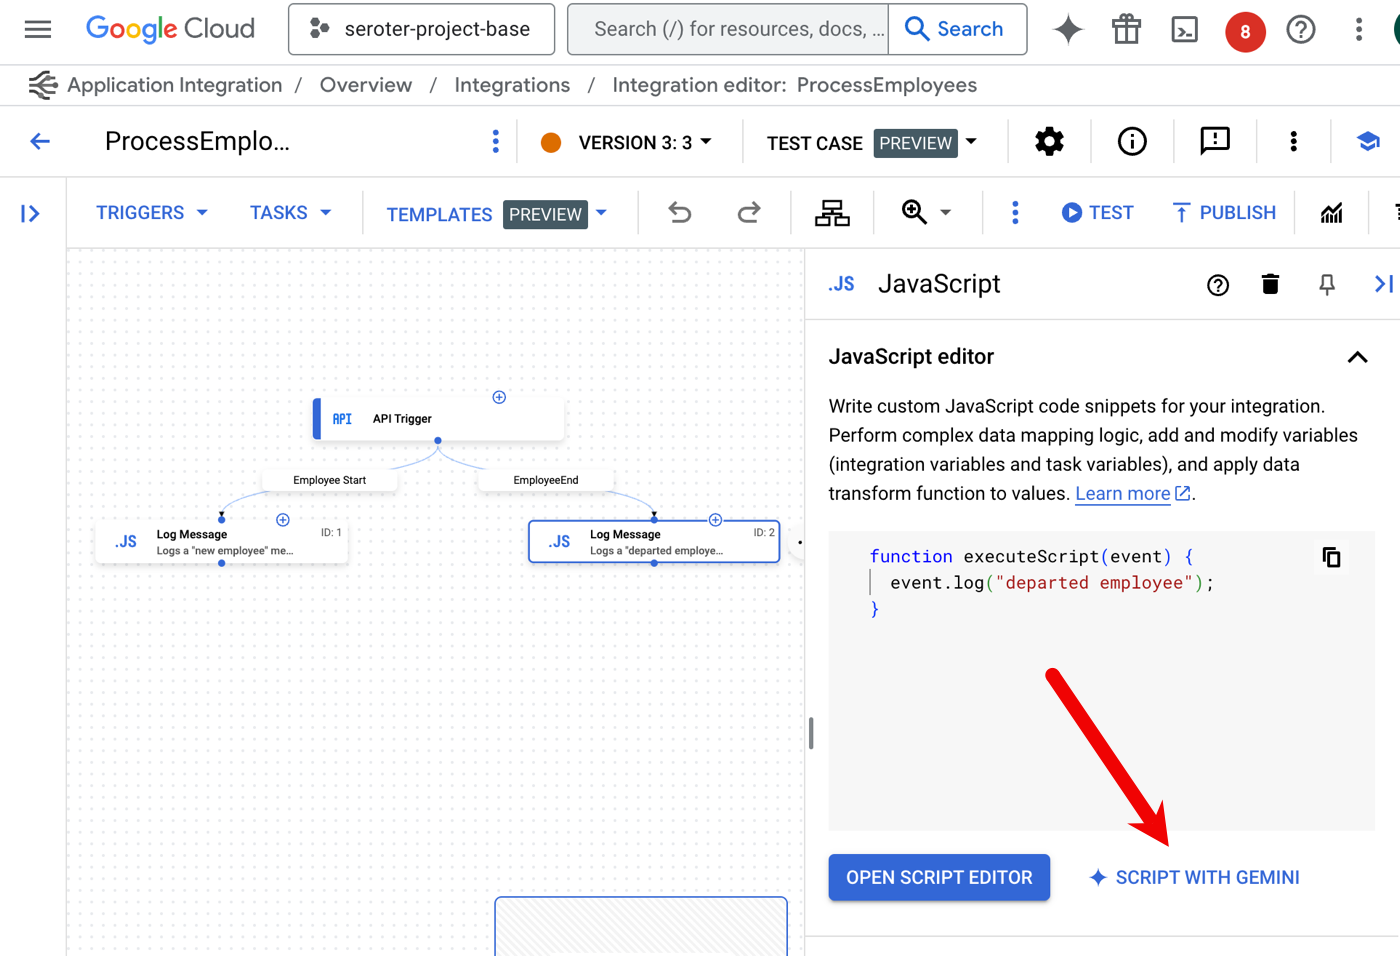The image size is (1400, 956).
Task: Open the main hamburger navigation menu
Action: (38, 30)
